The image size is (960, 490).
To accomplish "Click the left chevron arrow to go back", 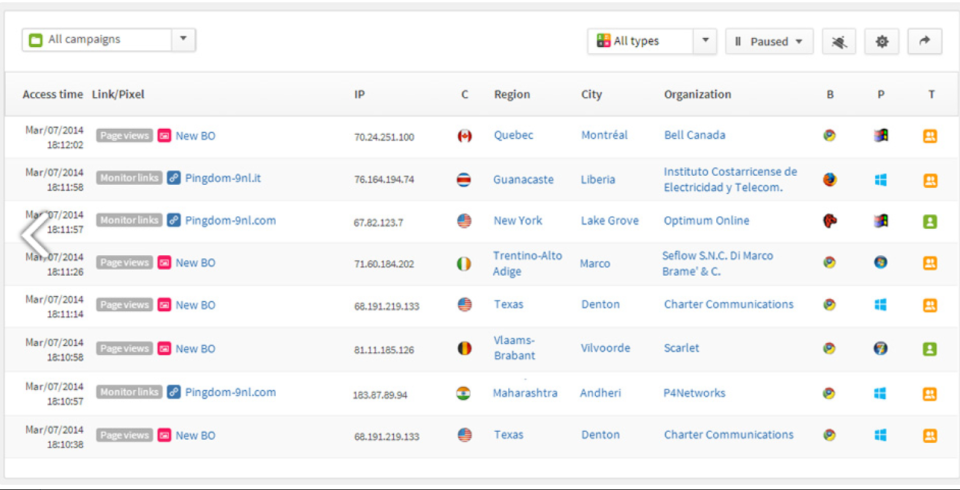I will 35,235.
